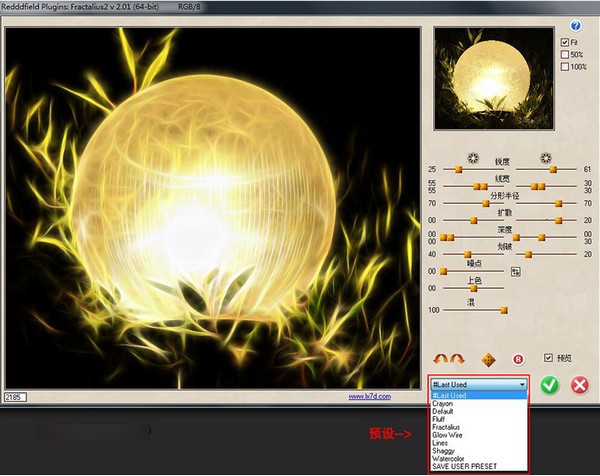Screen dimensions: 600x476
Task: Collapse the #Last Used preset dropdown
Action: pyautogui.click(x=522, y=384)
